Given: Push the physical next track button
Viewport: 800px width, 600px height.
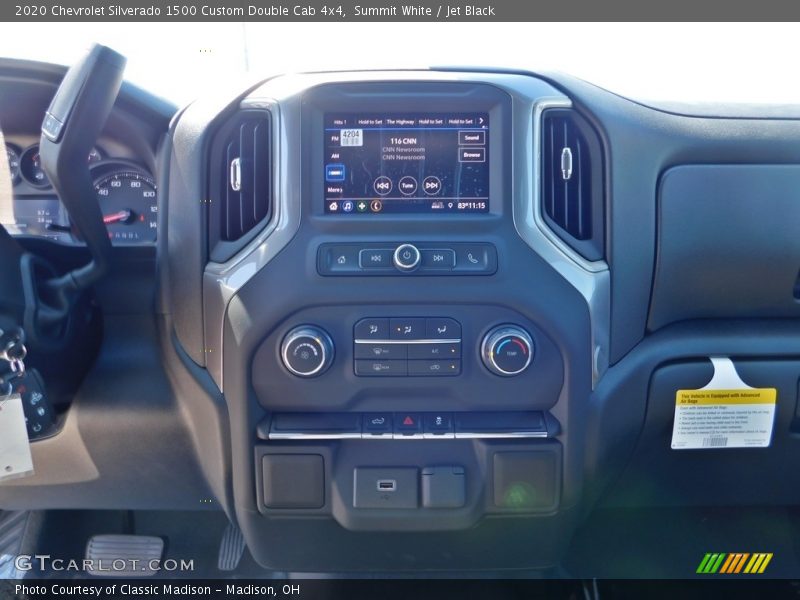Looking at the screenshot, I should pyautogui.click(x=438, y=259).
